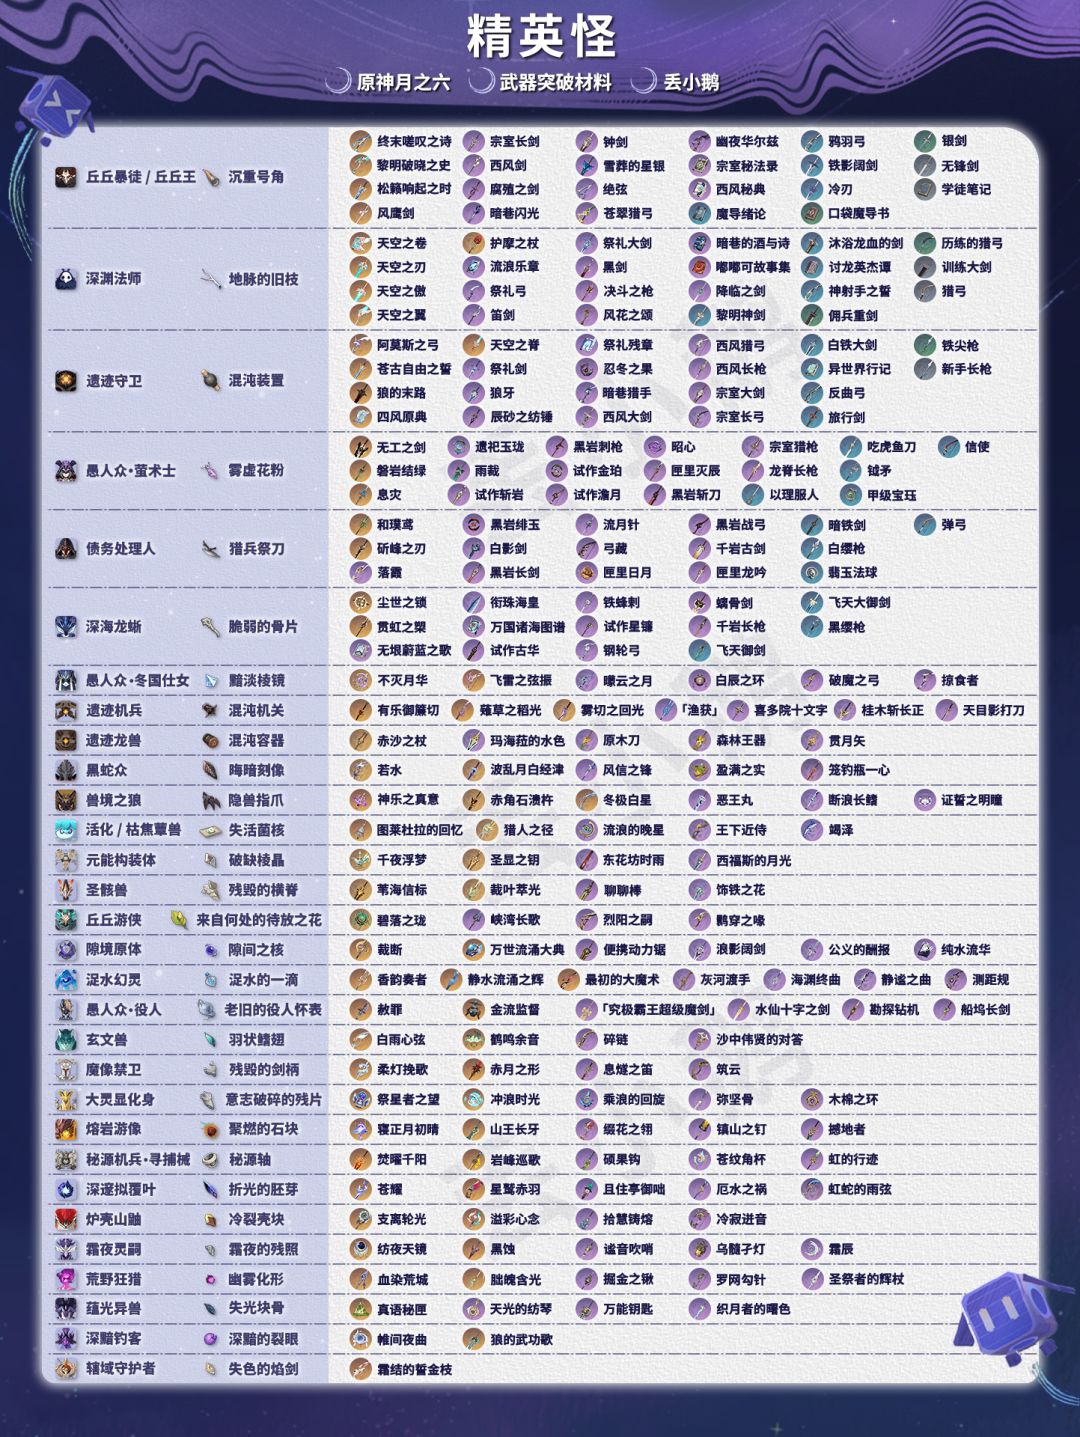This screenshot has width=1080, height=1437.
Task: Click the 尘世之锁 weapon icon
Action: tap(361, 603)
